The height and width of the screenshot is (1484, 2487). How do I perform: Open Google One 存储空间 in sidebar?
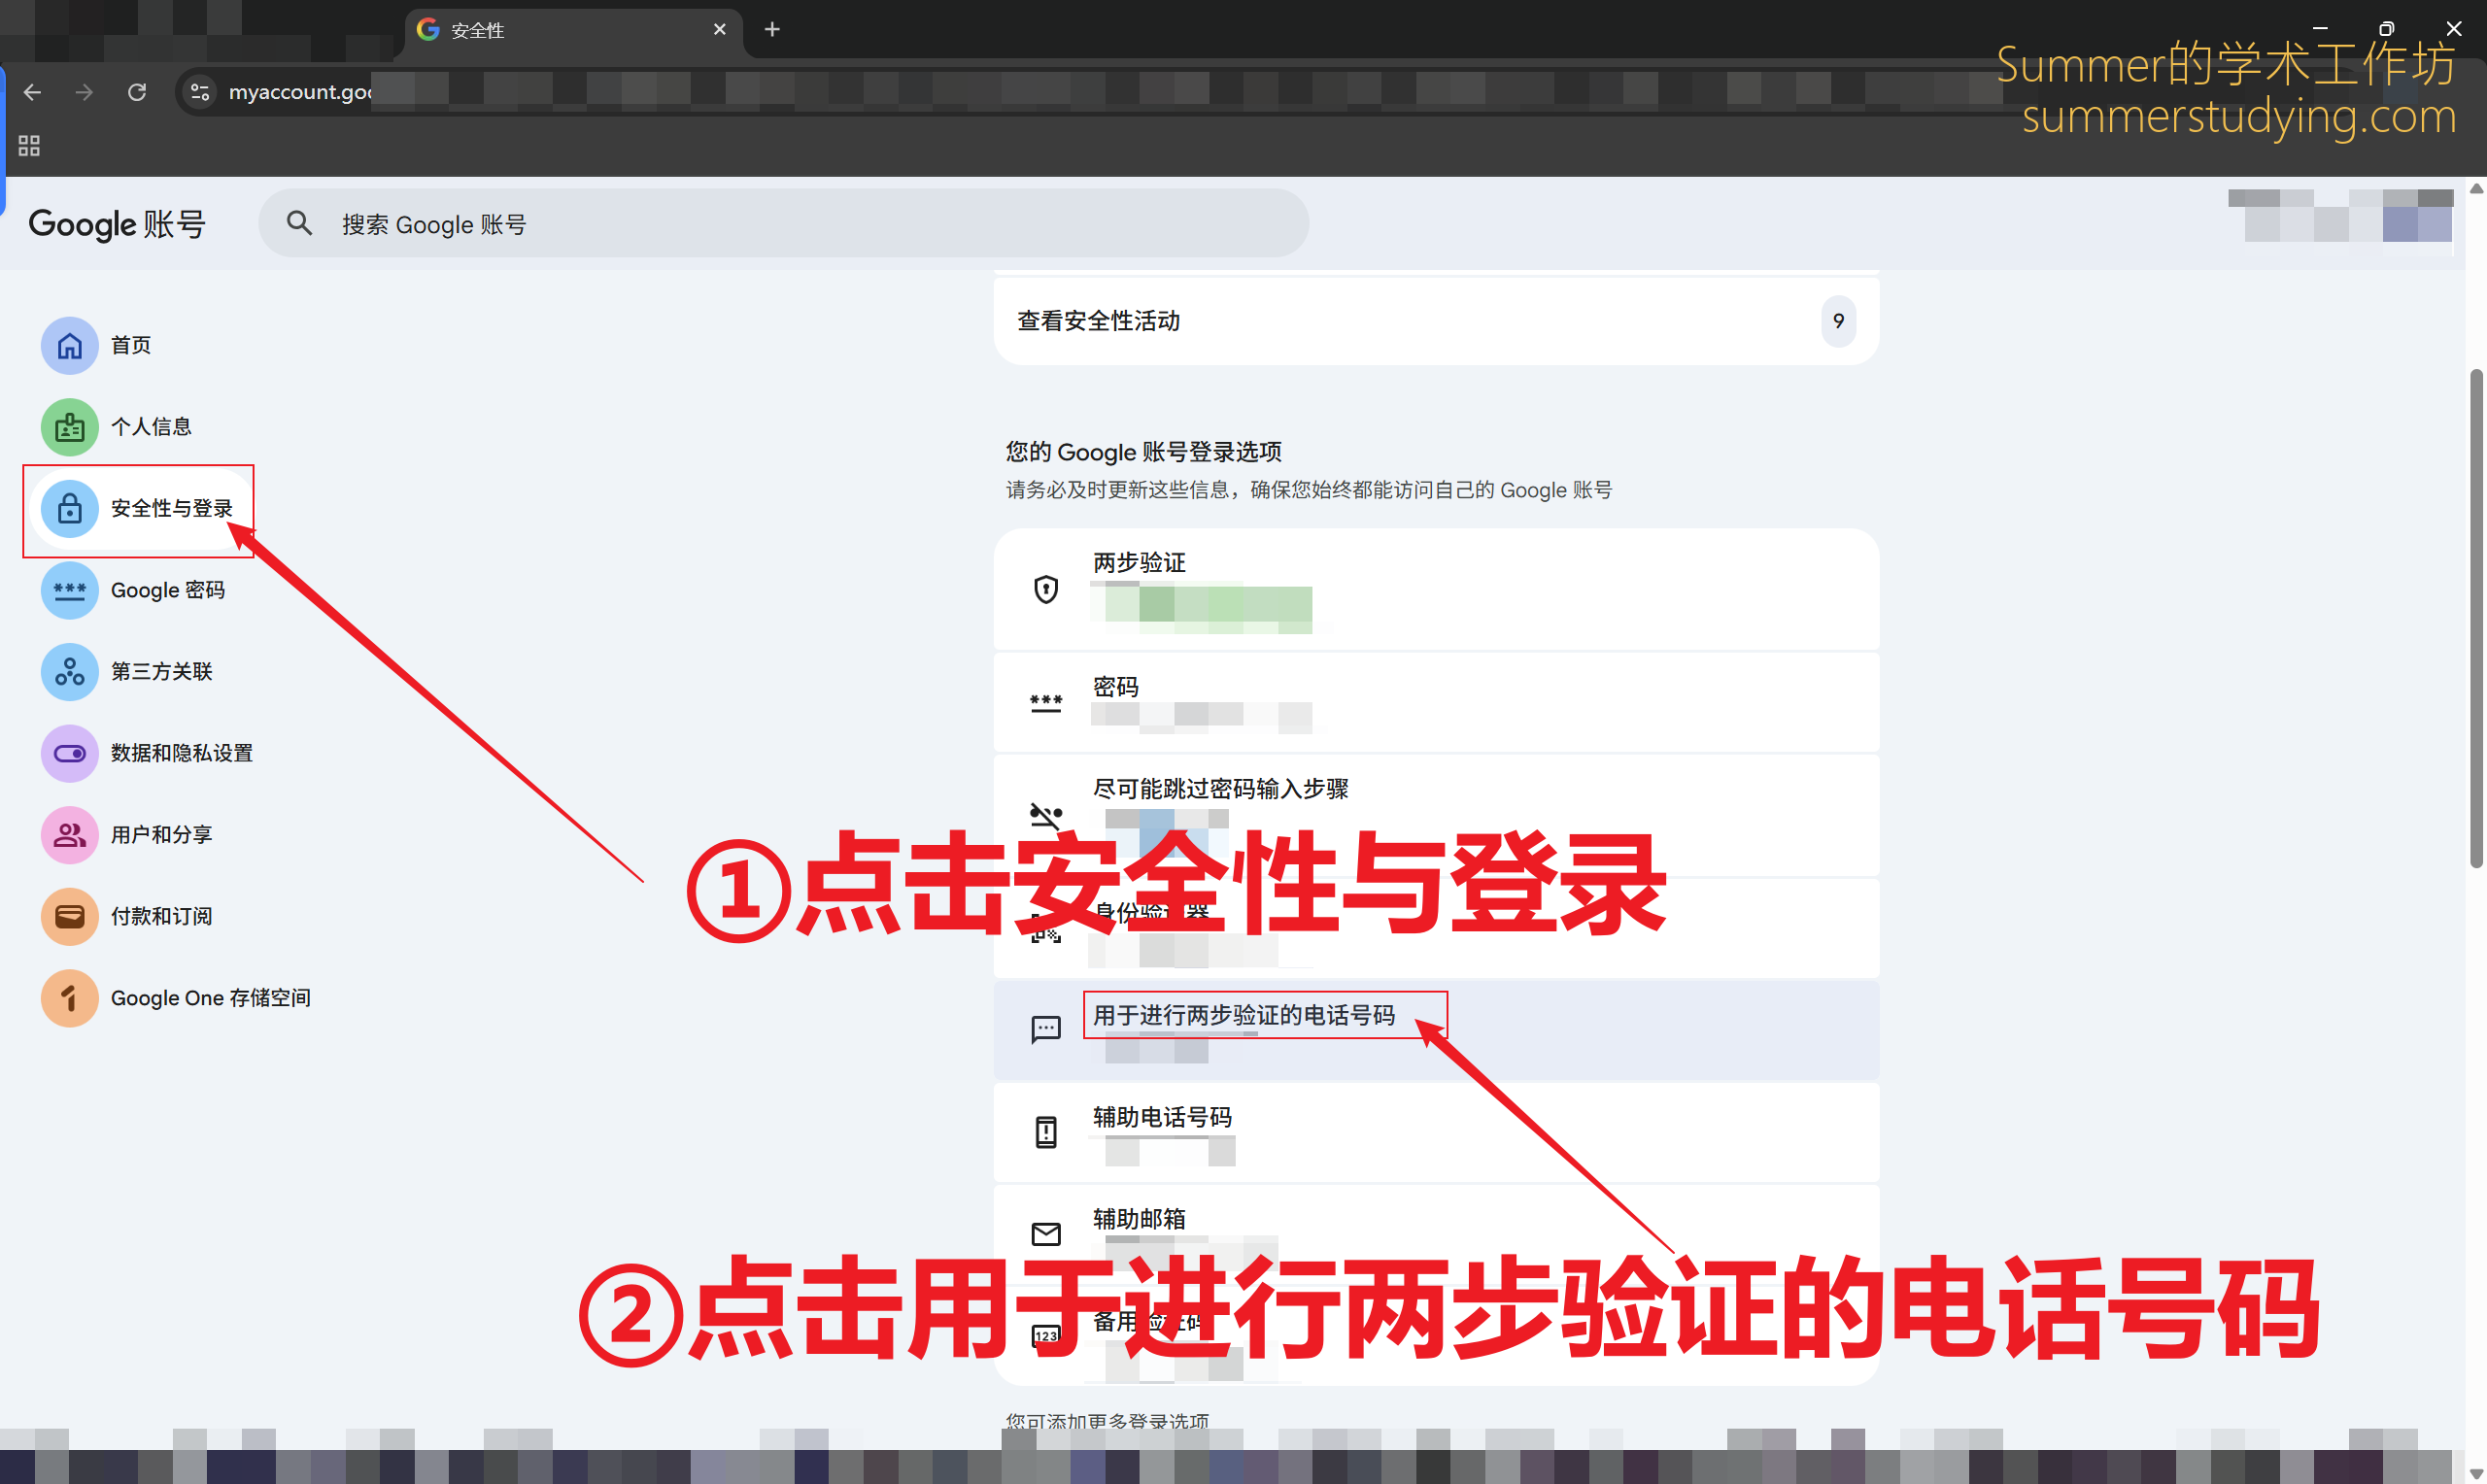click(209, 998)
